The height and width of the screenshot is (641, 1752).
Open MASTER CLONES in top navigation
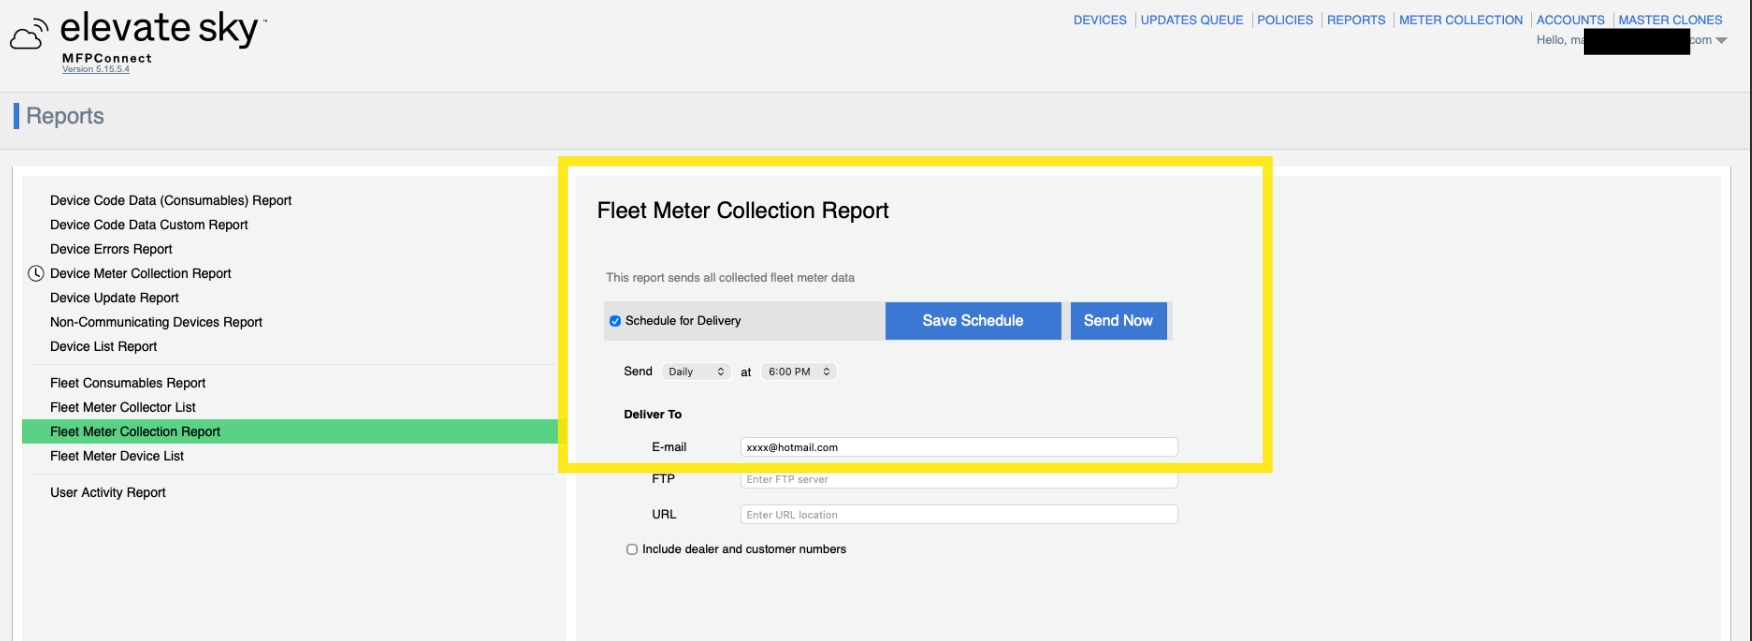[x=1670, y=20]
